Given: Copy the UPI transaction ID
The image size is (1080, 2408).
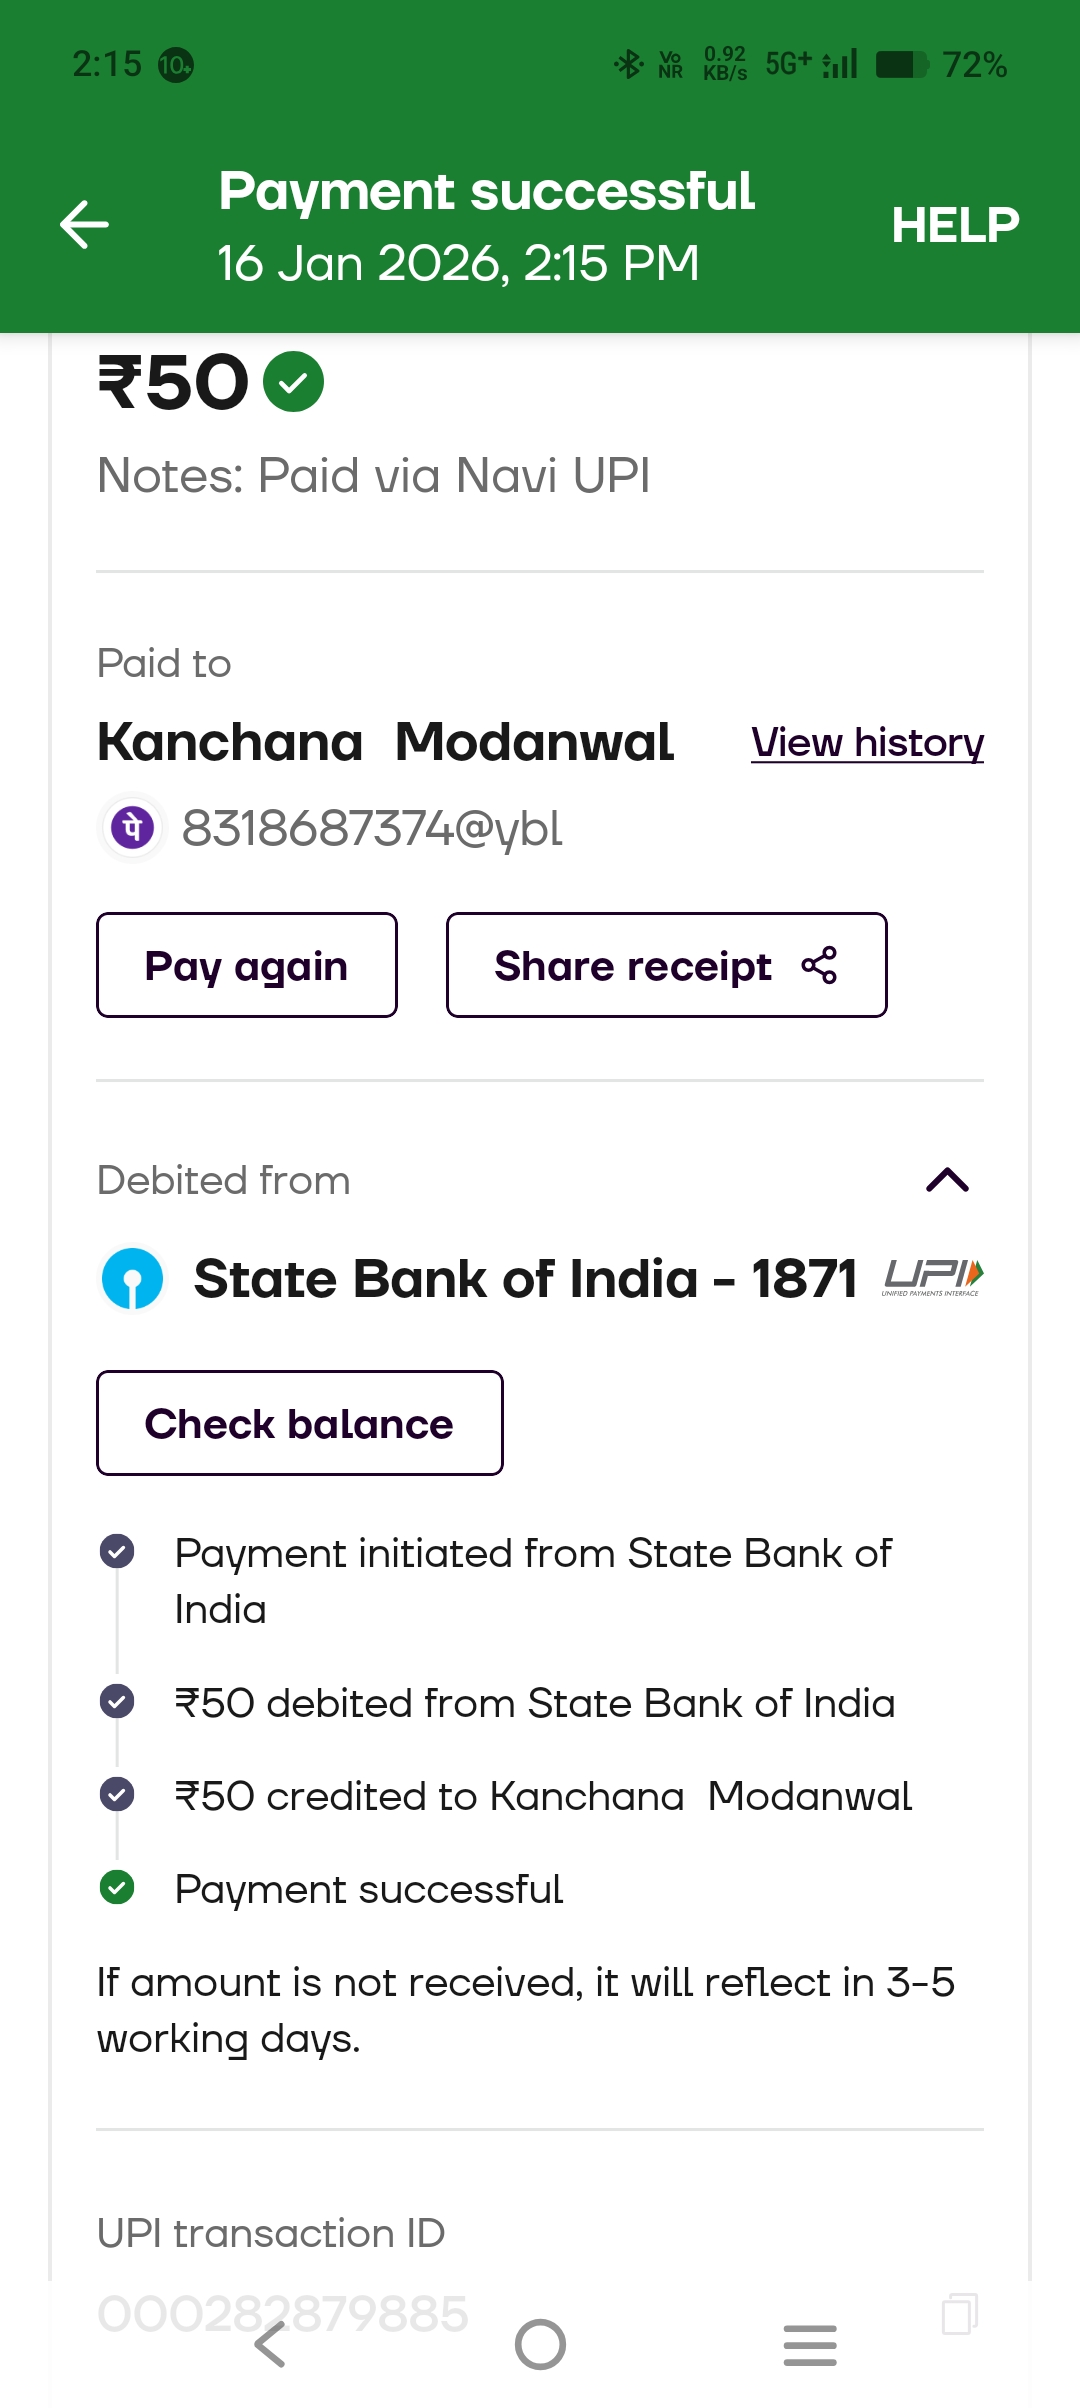Looking at the screenshot, I should 959,2313.
